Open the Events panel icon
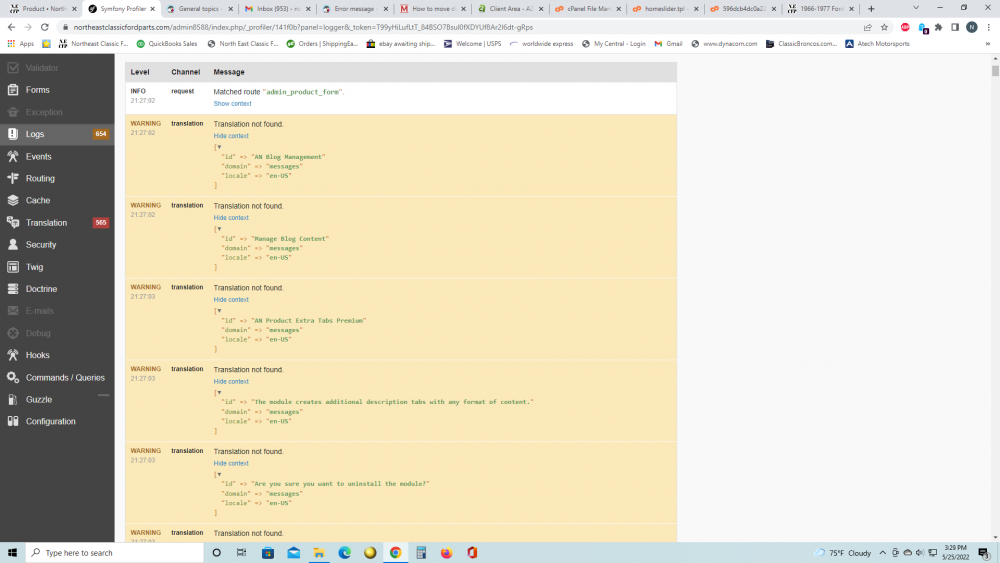Viewport: 1000px width, 563px height. click(x=13, y=156)
